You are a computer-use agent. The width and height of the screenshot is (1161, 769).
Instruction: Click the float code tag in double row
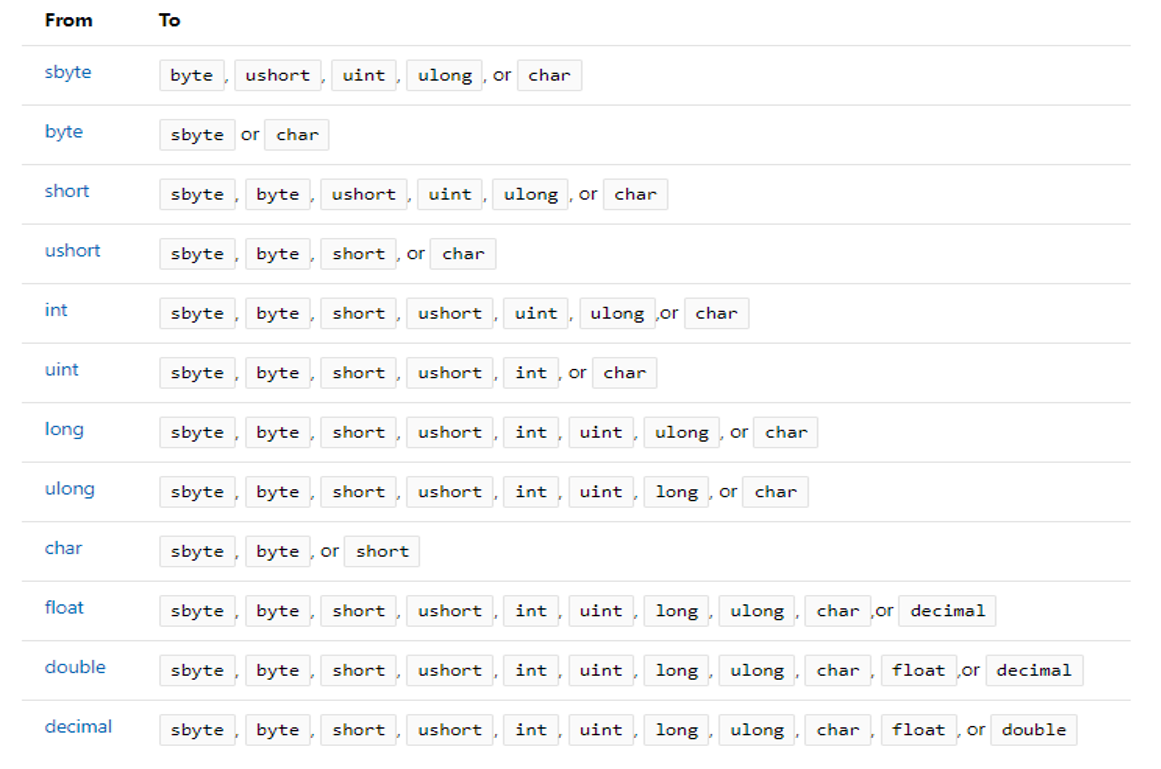point(918,671)
